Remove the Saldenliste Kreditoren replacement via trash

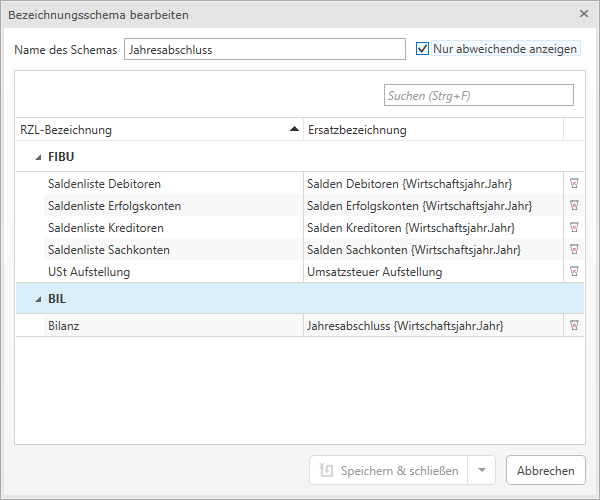coord(574,228)
